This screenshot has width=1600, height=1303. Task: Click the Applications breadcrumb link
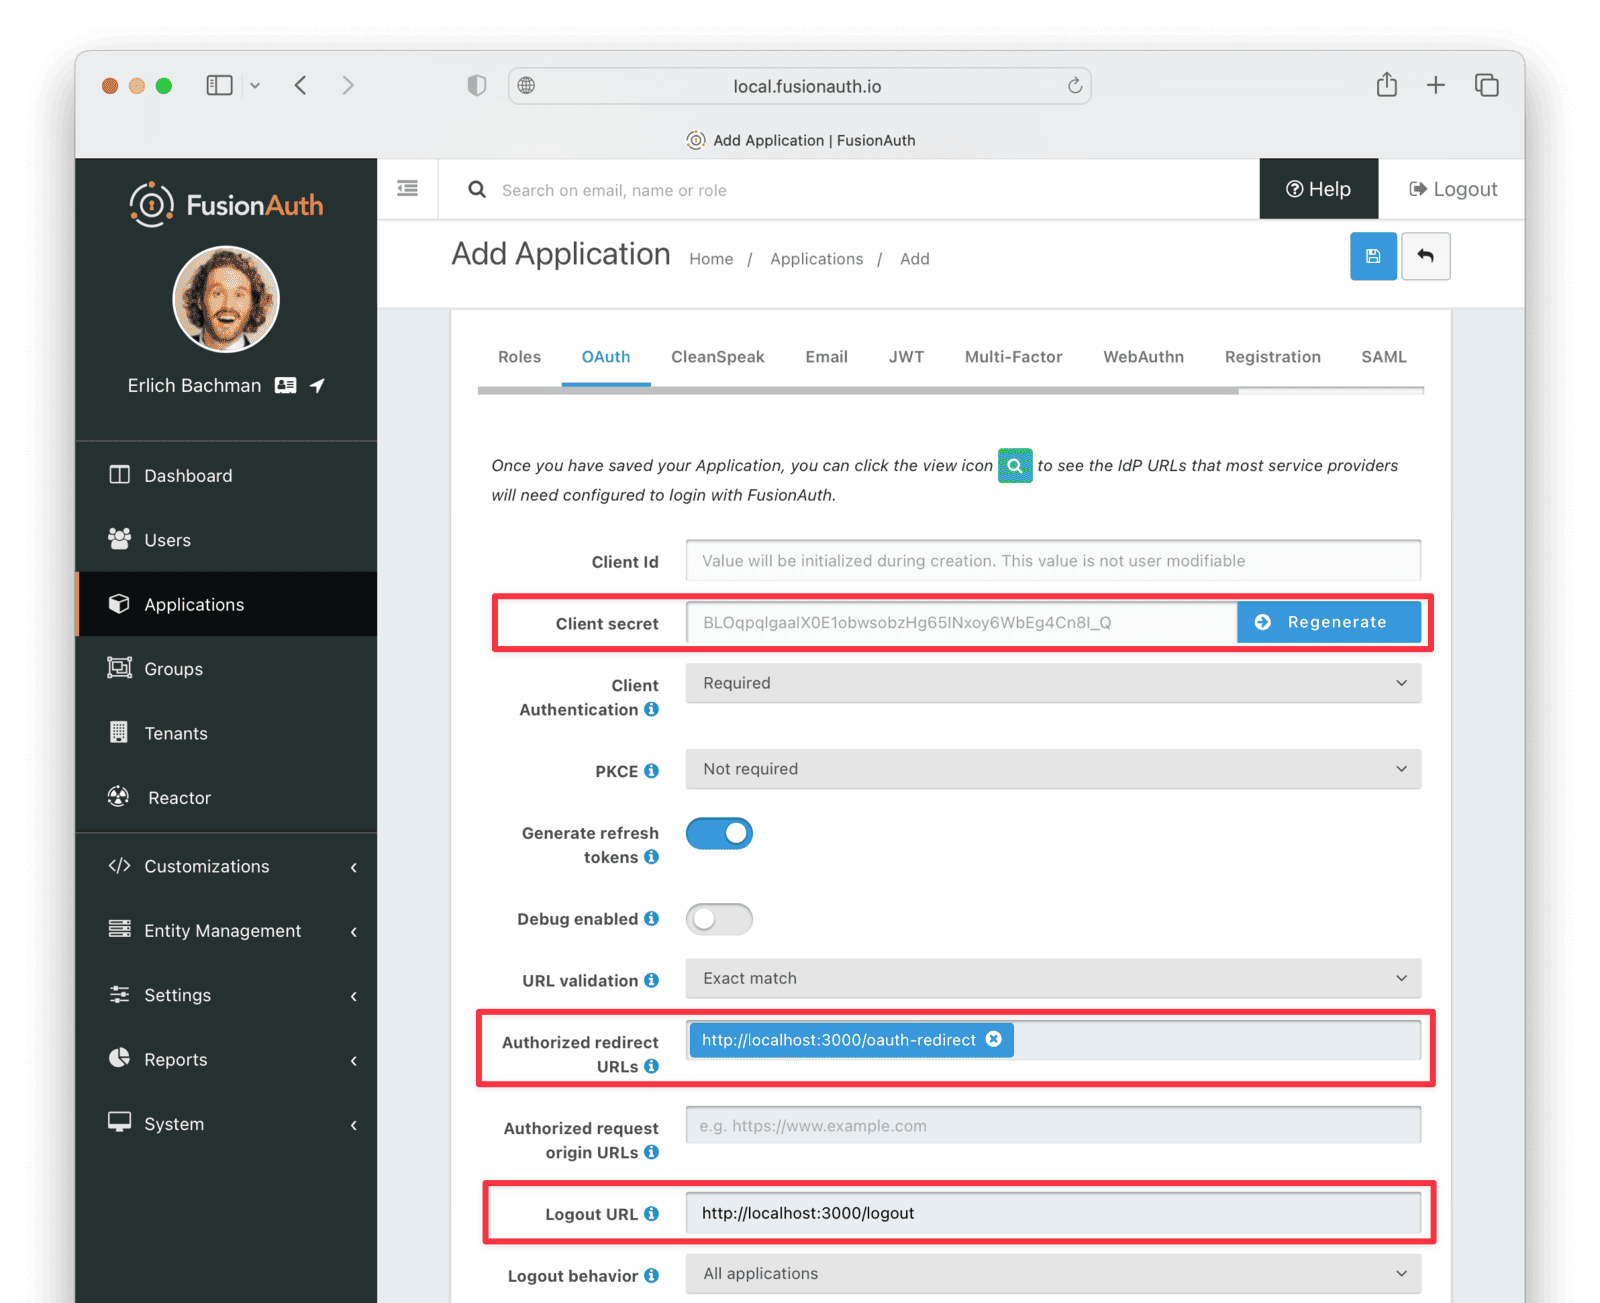click(816, 259)
